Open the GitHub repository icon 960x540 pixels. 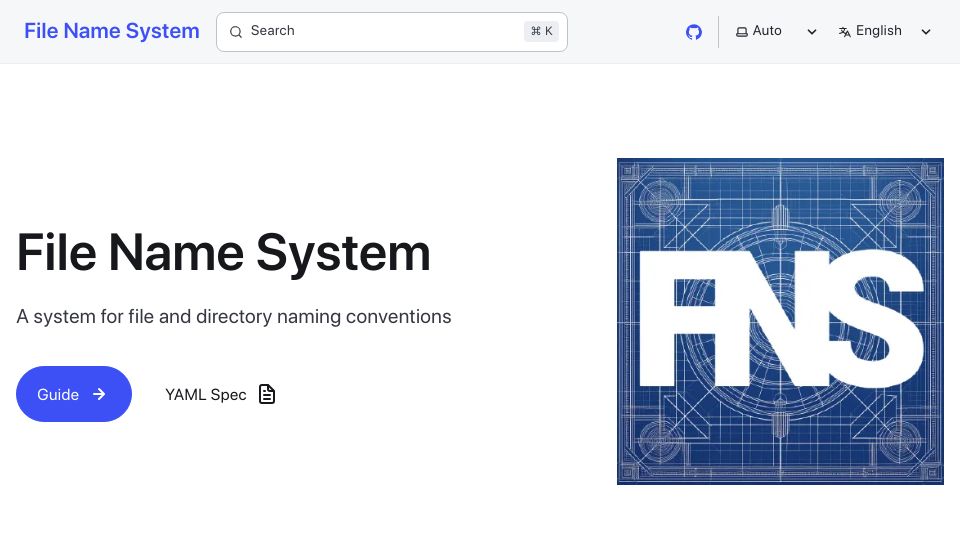(x=694, y=32)
